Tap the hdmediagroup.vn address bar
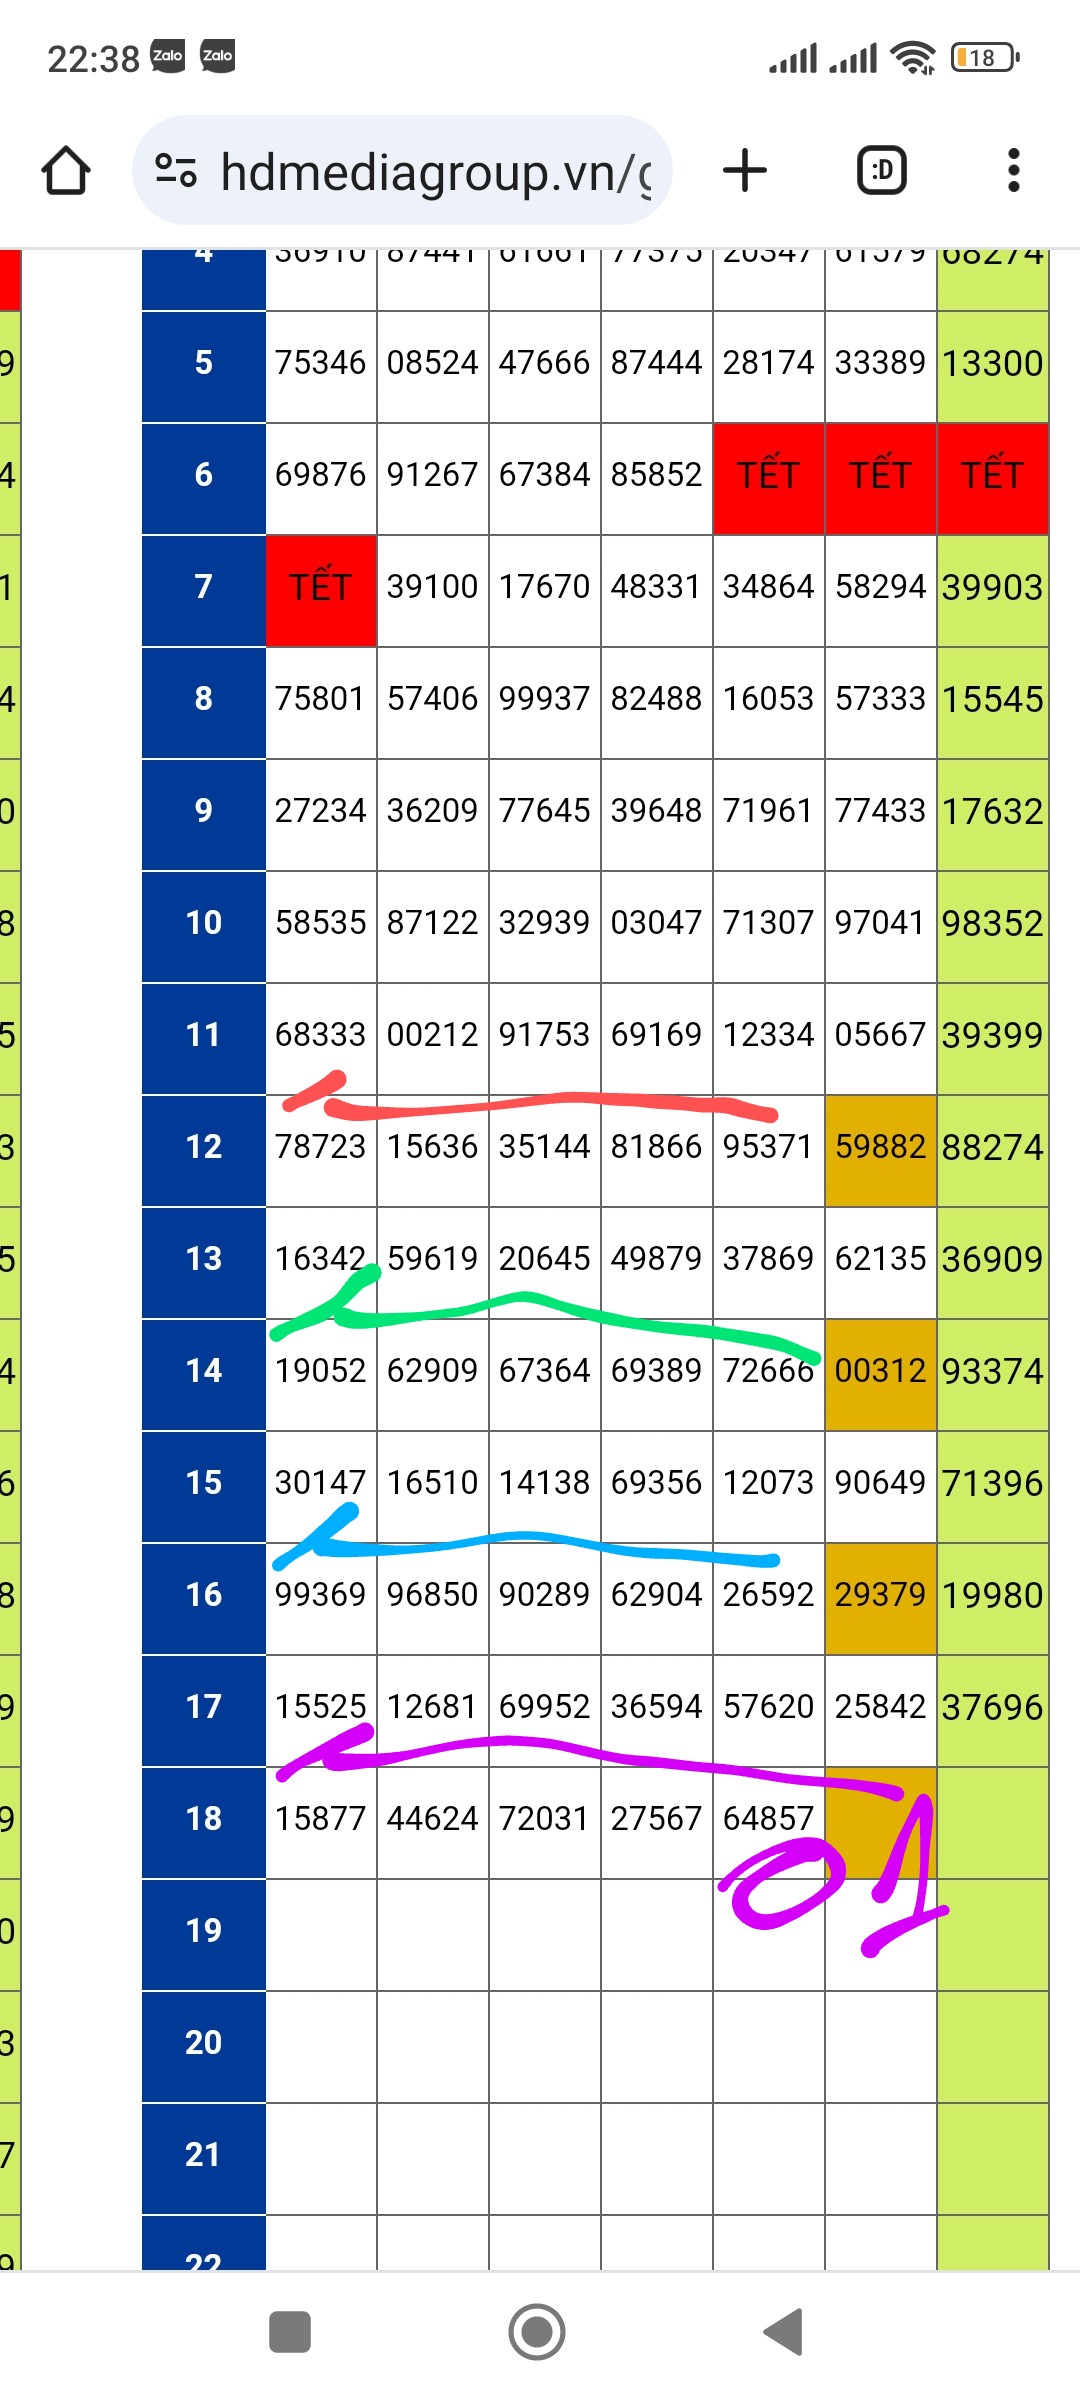This screenshot has width=1080, height=2400. [x=402, y=171]
